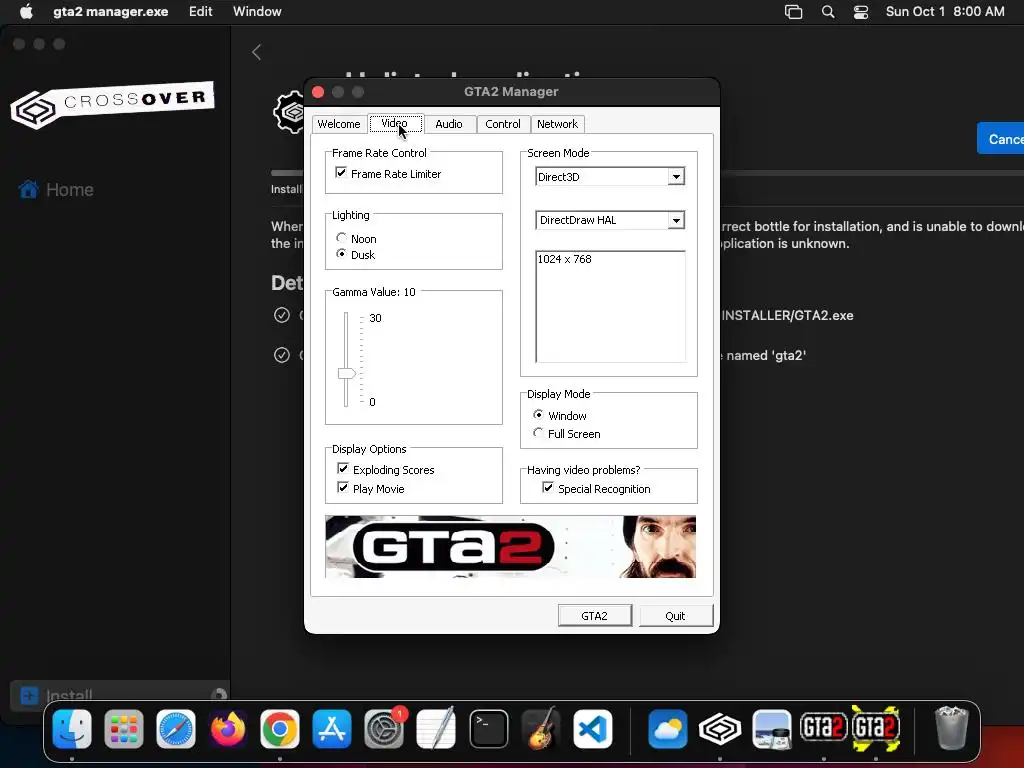Click the Quit button
The width and height of the screenshot is (1024, 768).
point(675,616)
